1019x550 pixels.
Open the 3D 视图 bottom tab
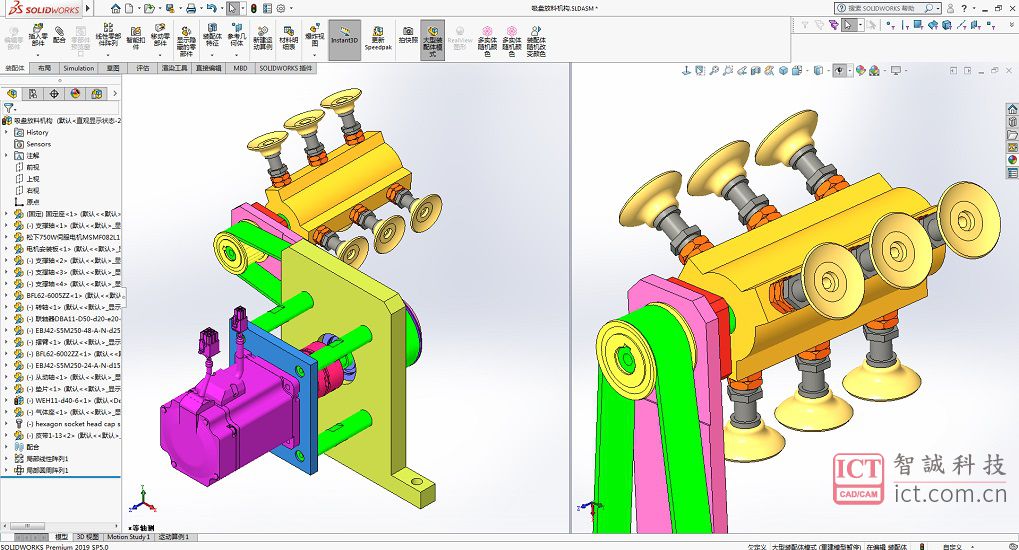(x=87, y=537)
